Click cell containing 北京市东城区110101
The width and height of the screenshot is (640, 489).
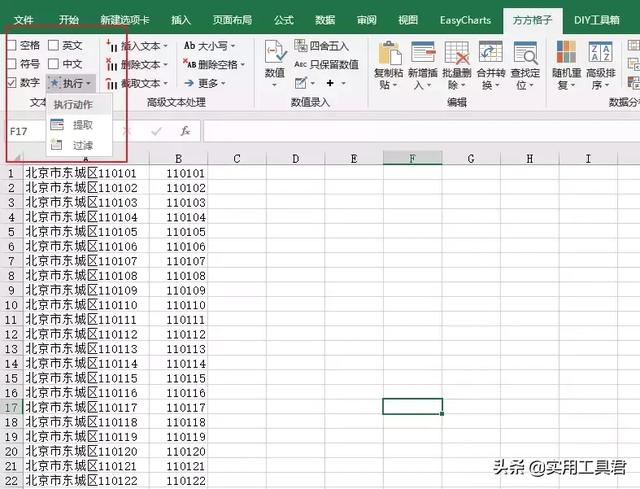pos(87,173)
